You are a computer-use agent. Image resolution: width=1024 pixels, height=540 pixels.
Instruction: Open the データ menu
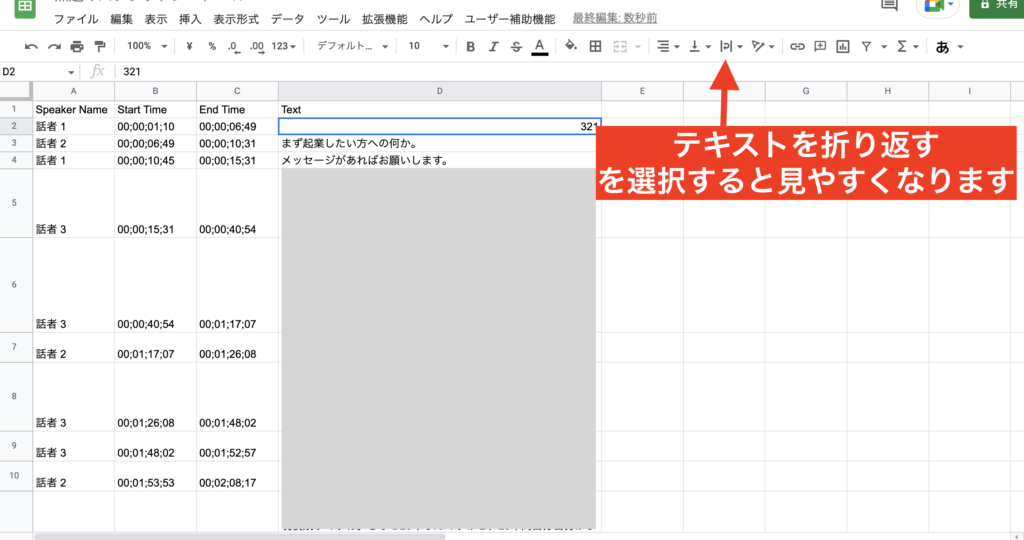tap(288, 19)
